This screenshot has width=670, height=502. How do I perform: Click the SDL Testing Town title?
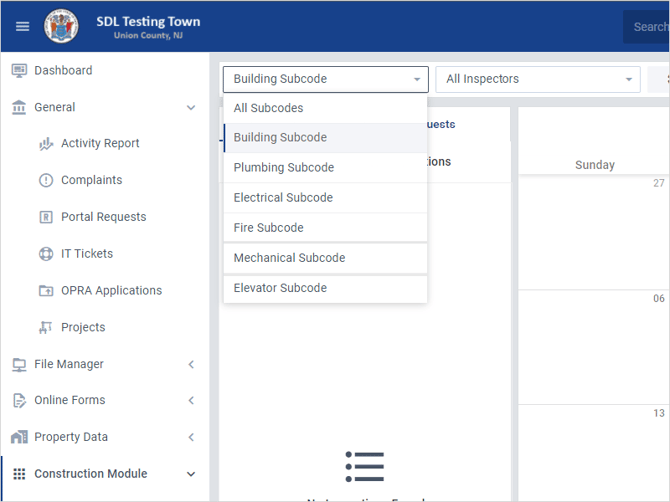coord(148,21)
